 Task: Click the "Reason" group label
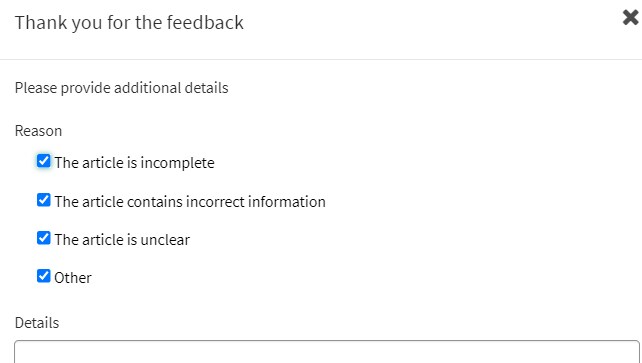[38, 131]
